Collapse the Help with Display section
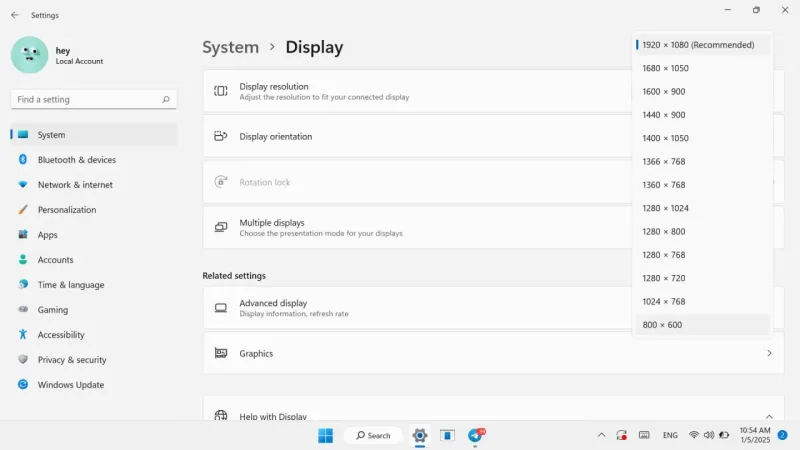 pos(769,416)
